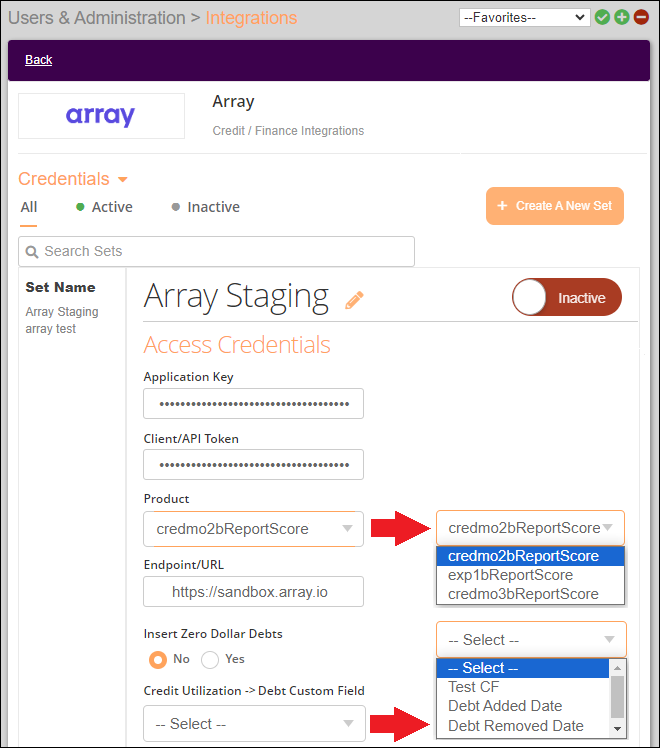
Task: Choose Test CF in custom field list
Action: pyautogui.click(x=523, y=687)
